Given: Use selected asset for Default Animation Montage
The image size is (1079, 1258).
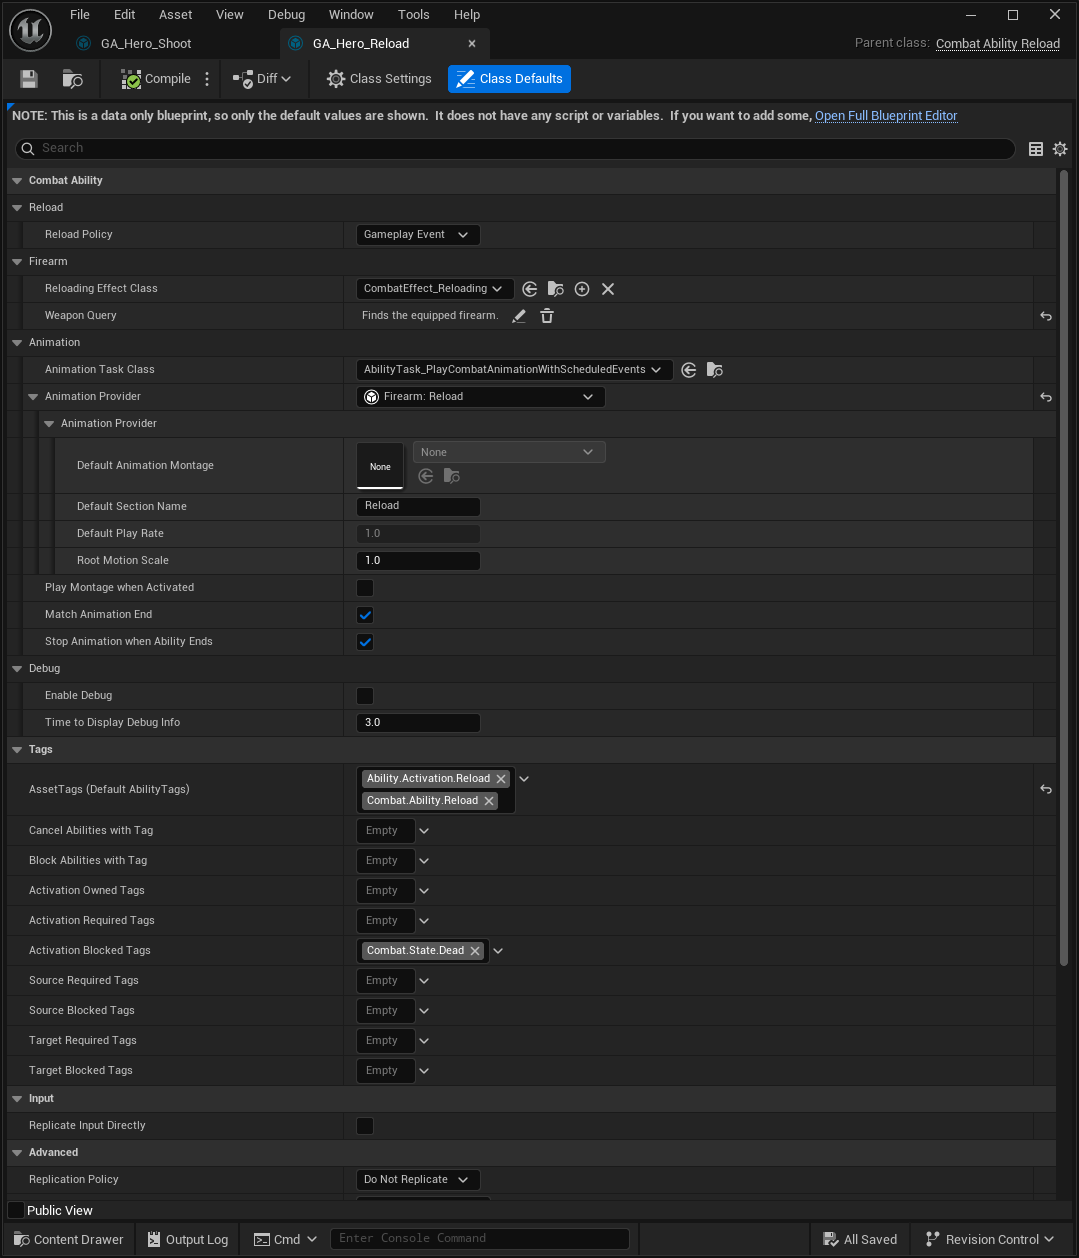Looking at the screenshot, I should (426, 476).
